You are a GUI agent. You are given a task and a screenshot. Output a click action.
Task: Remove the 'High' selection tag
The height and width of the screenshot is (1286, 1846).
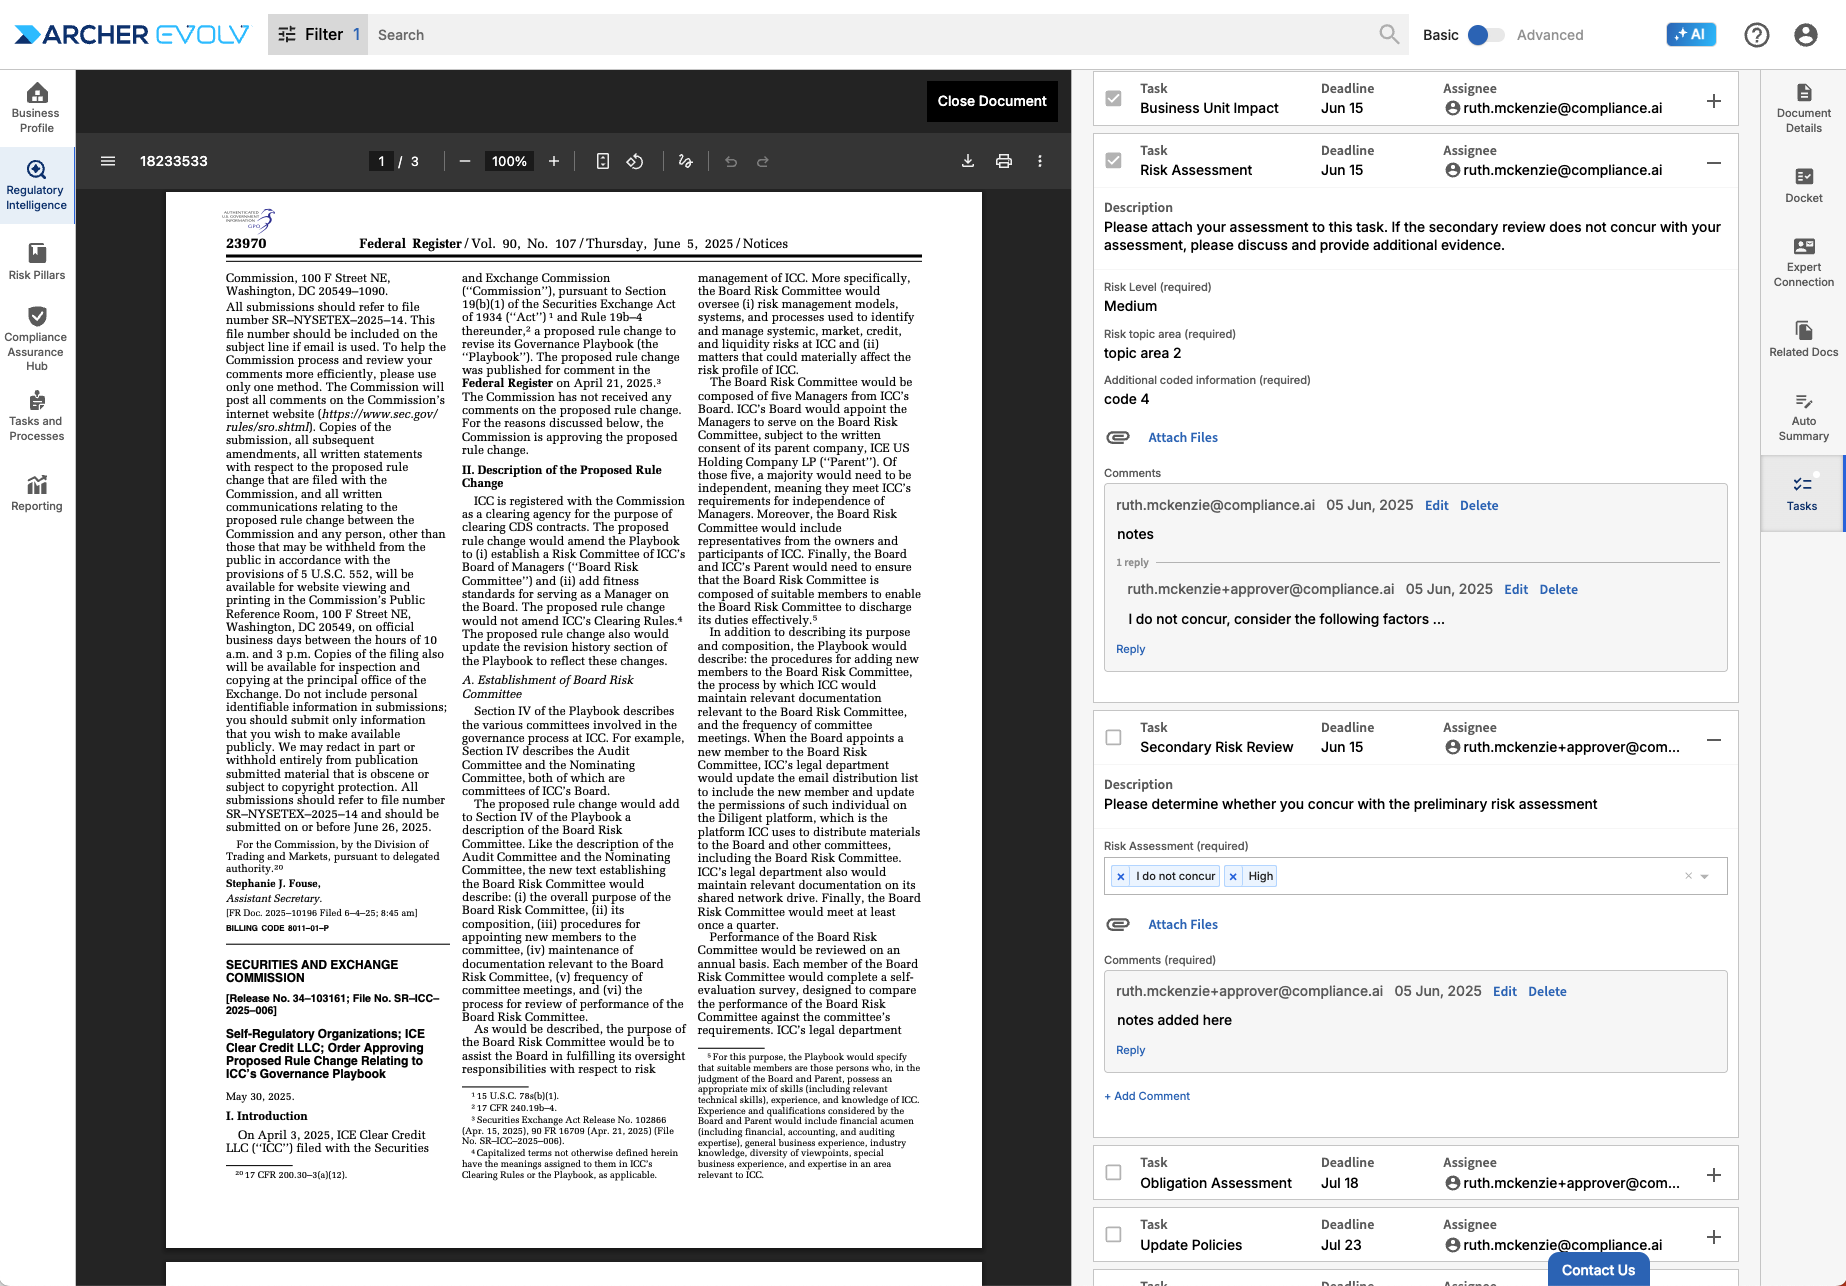tap(1233, 876)
